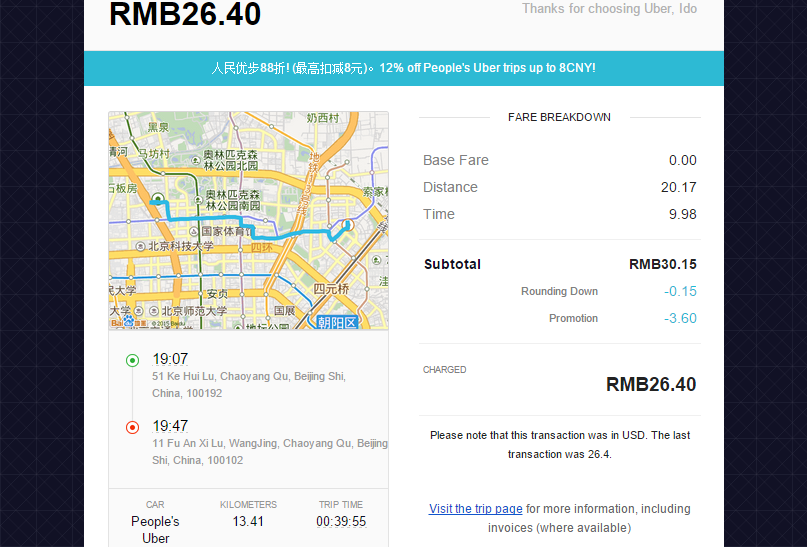Screen dimensions: 809x555
Task: Select the pickup address 51 Ke Hui Lu
Action: point(249,385)
